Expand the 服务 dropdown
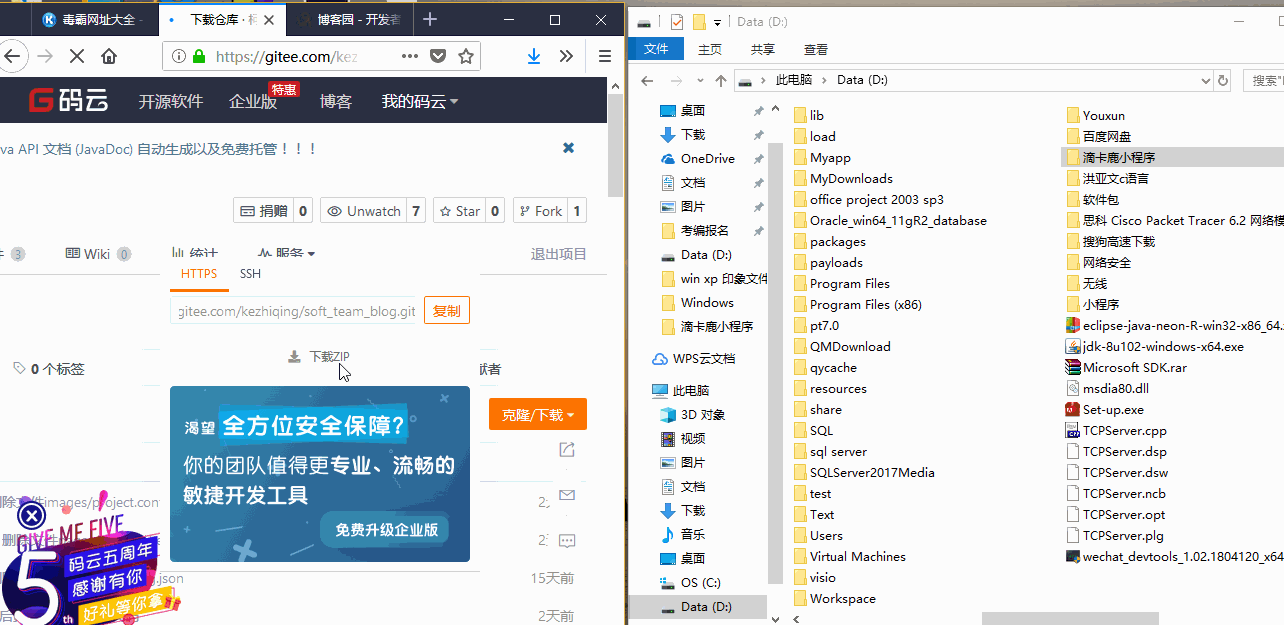This screenshot has width=1284, height=625. point(287,253)
